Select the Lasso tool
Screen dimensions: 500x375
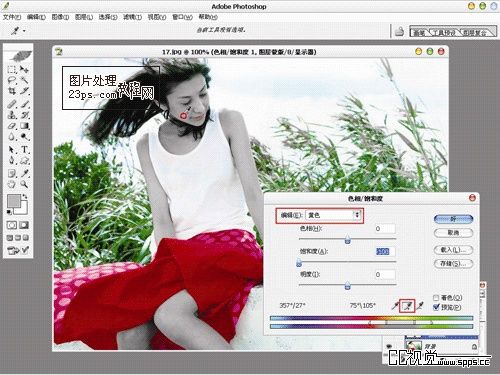(12, 80)
